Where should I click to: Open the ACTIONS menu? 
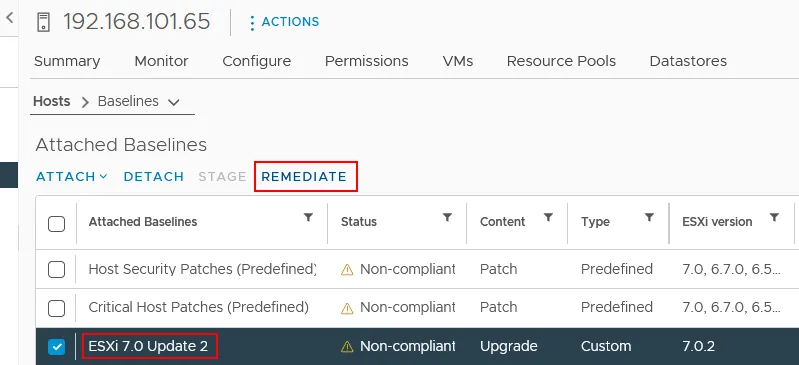[x=284, y=22]
